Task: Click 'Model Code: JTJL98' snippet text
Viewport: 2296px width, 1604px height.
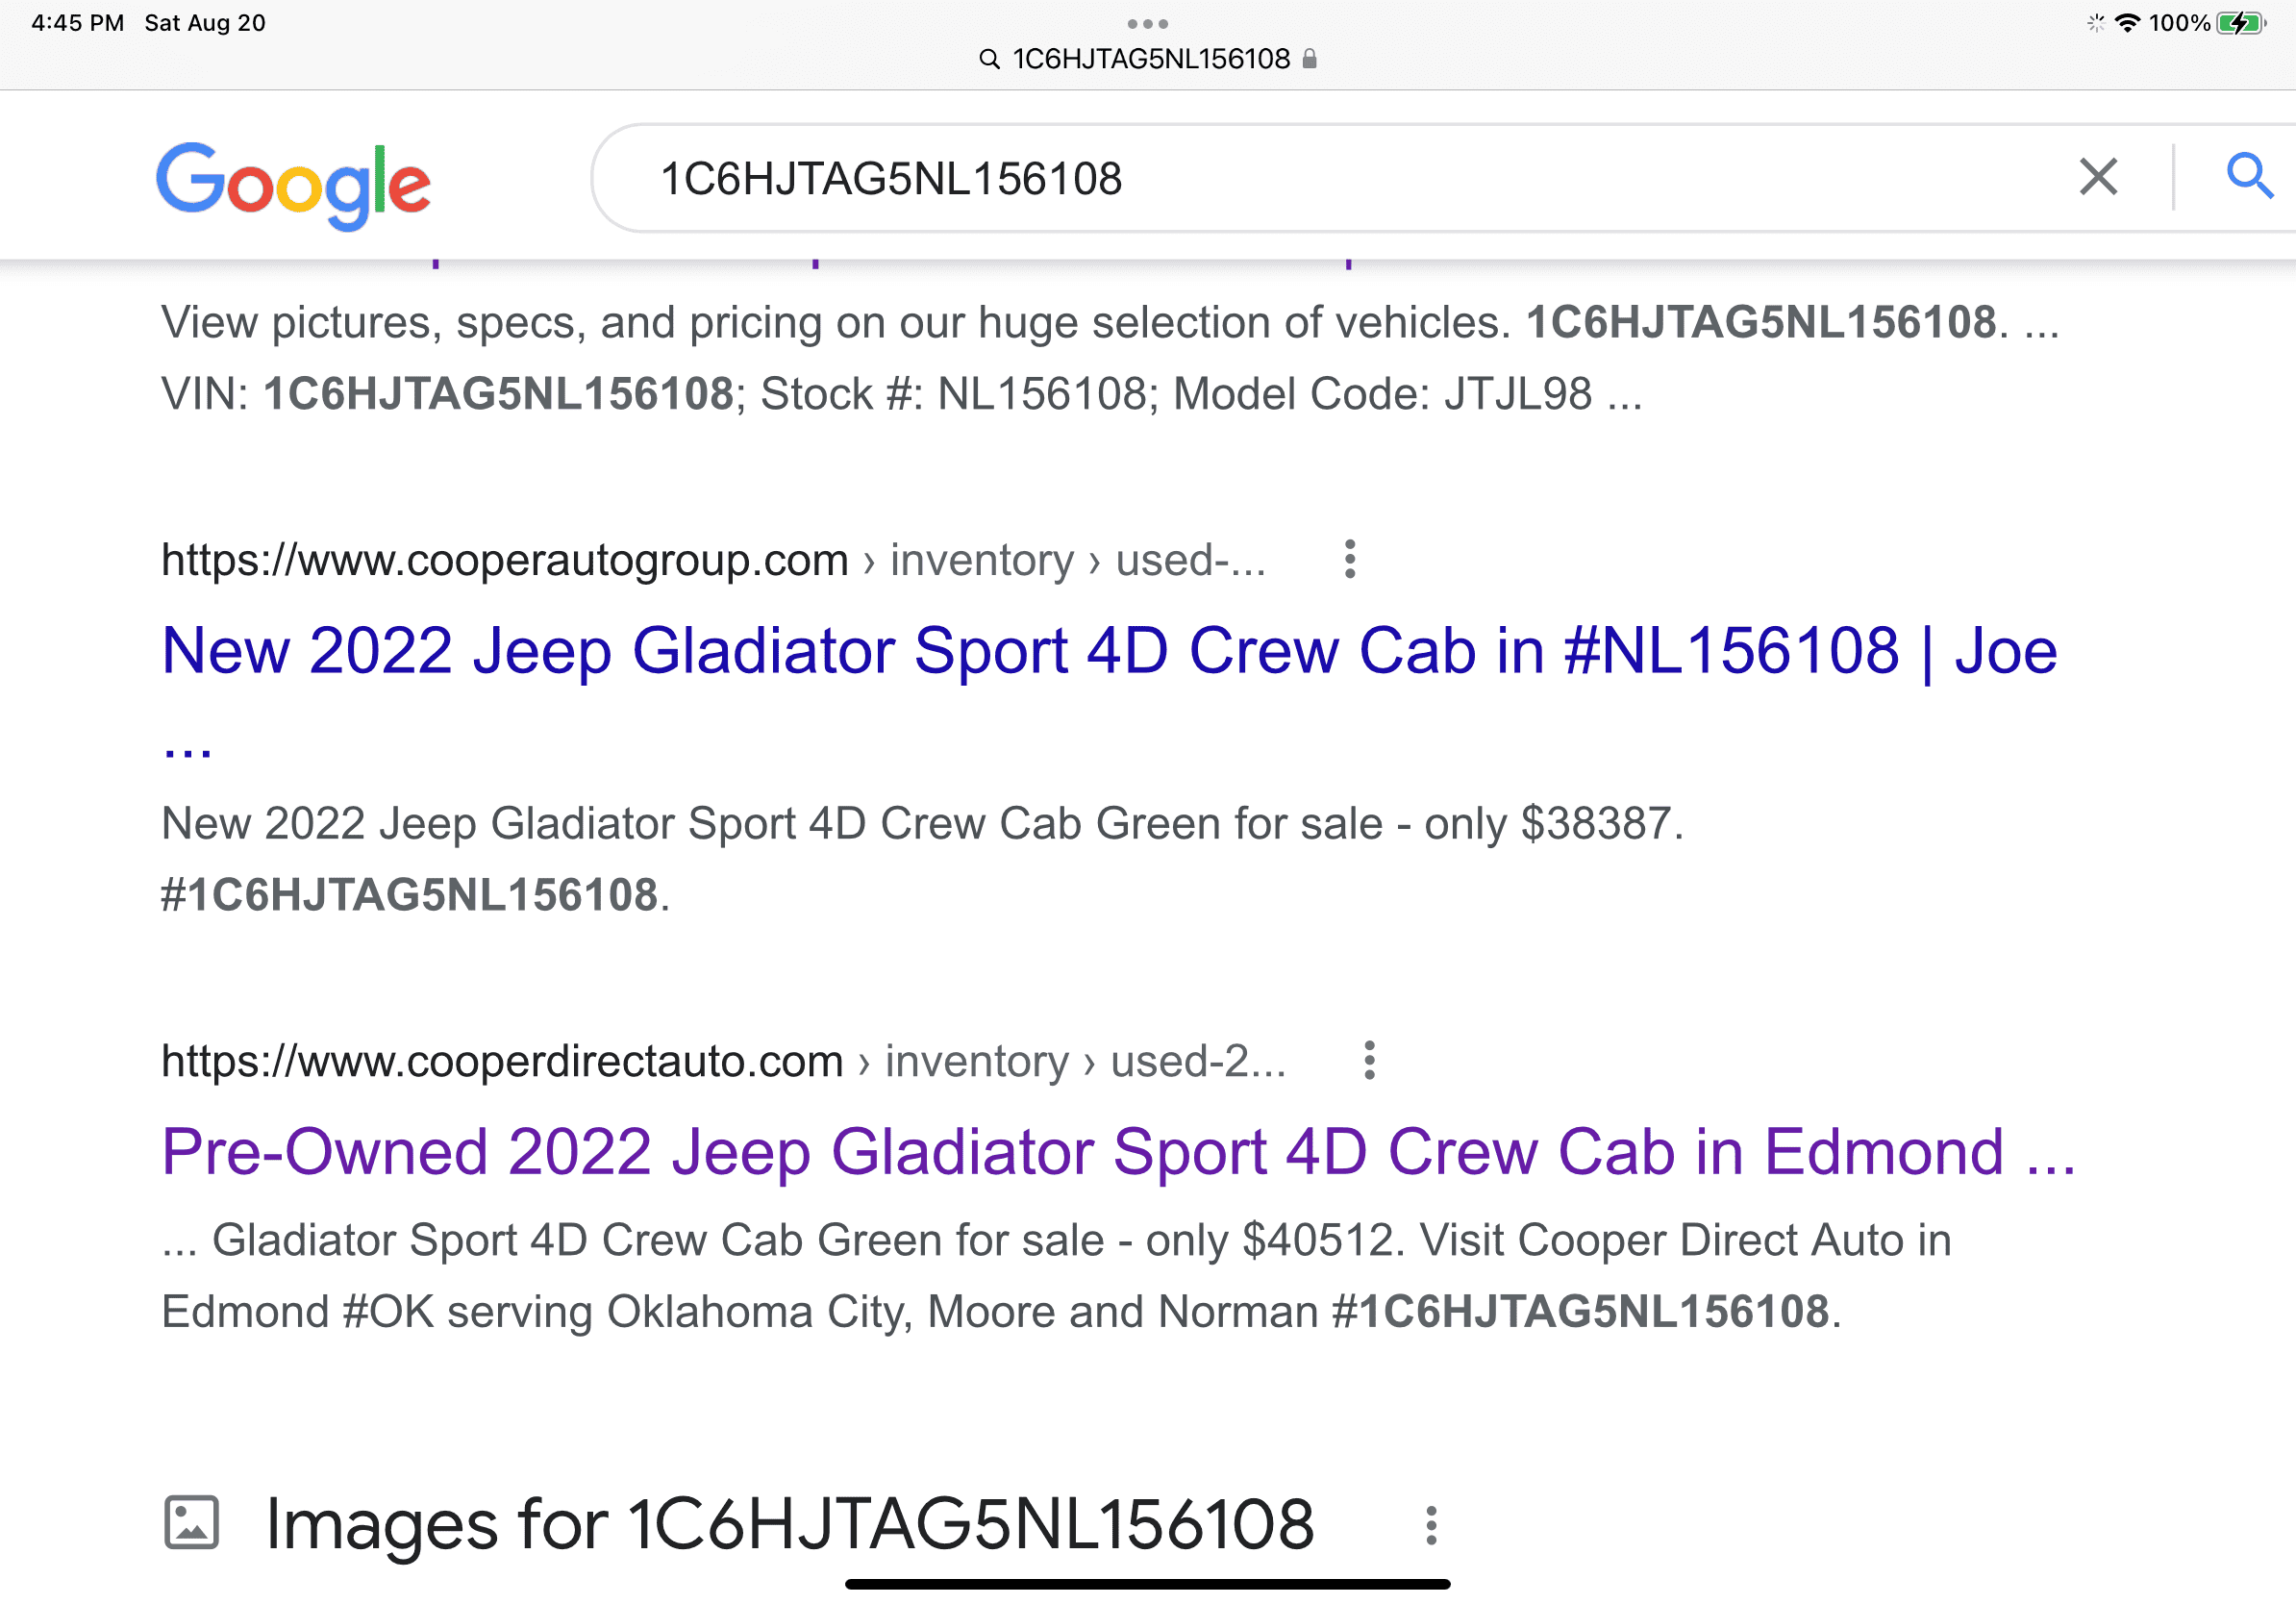Action: click(1383, 394)
